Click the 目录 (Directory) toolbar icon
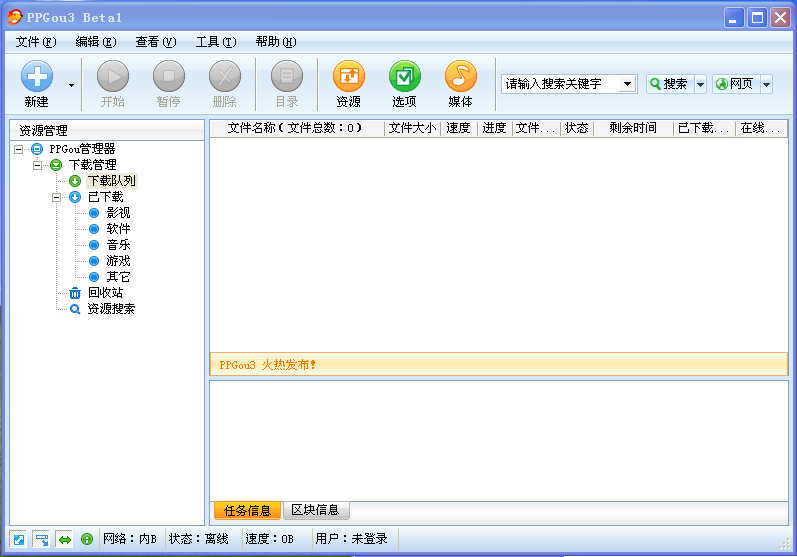 tap(287, 84)
